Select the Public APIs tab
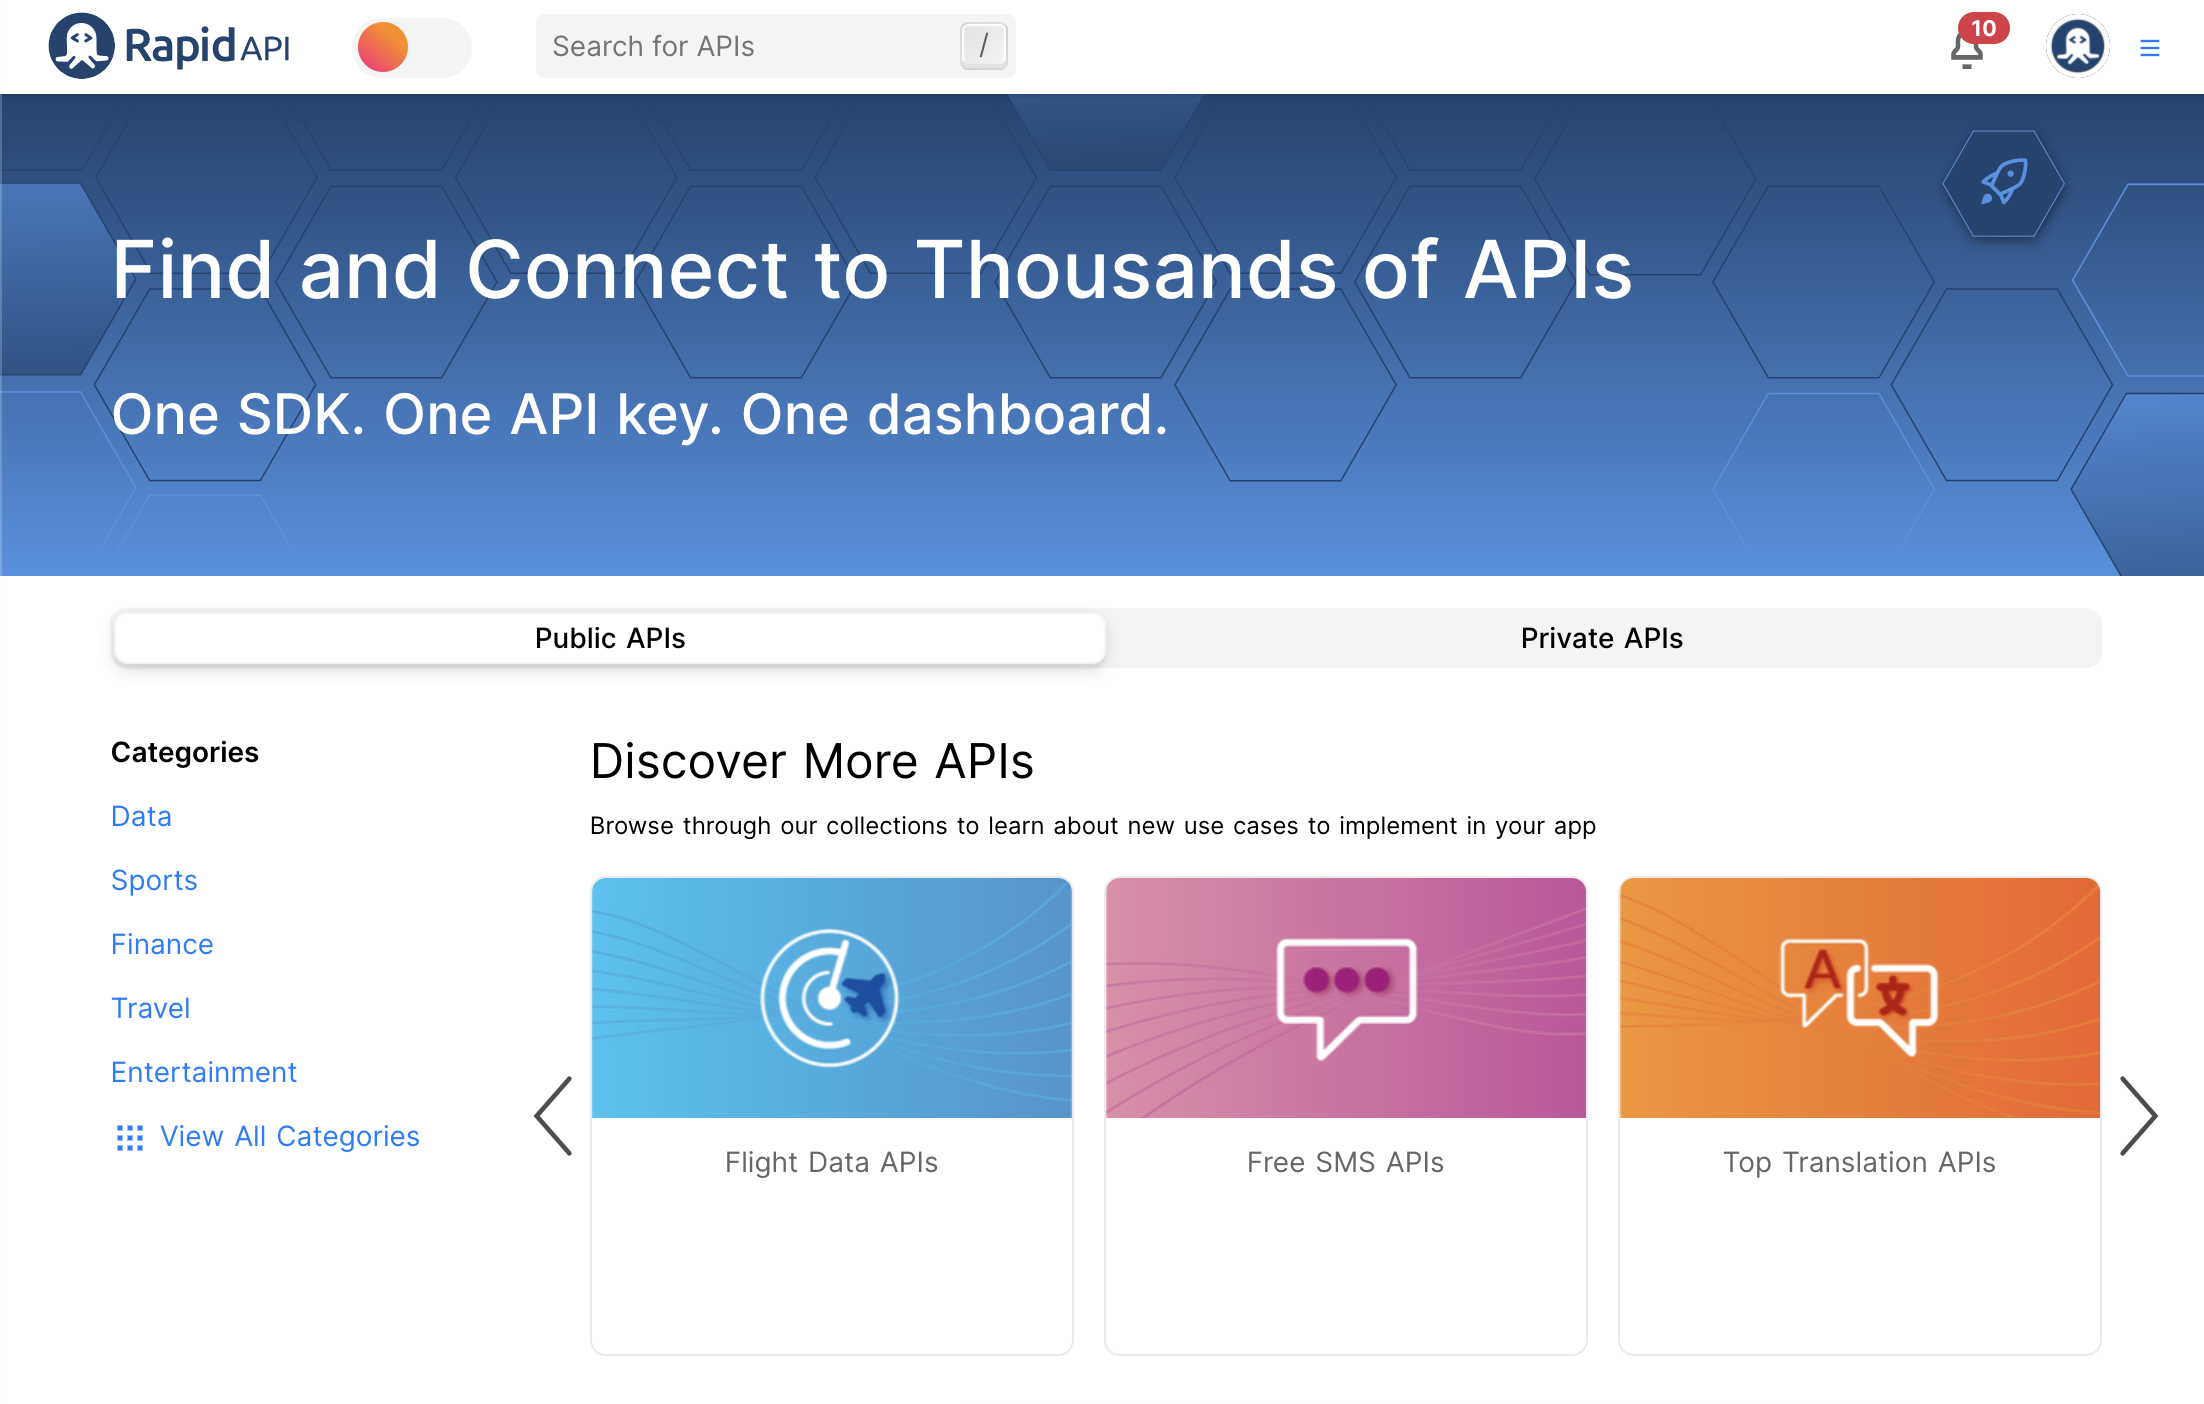Screen dimensions: 2204x1404 tap(609, 638)
